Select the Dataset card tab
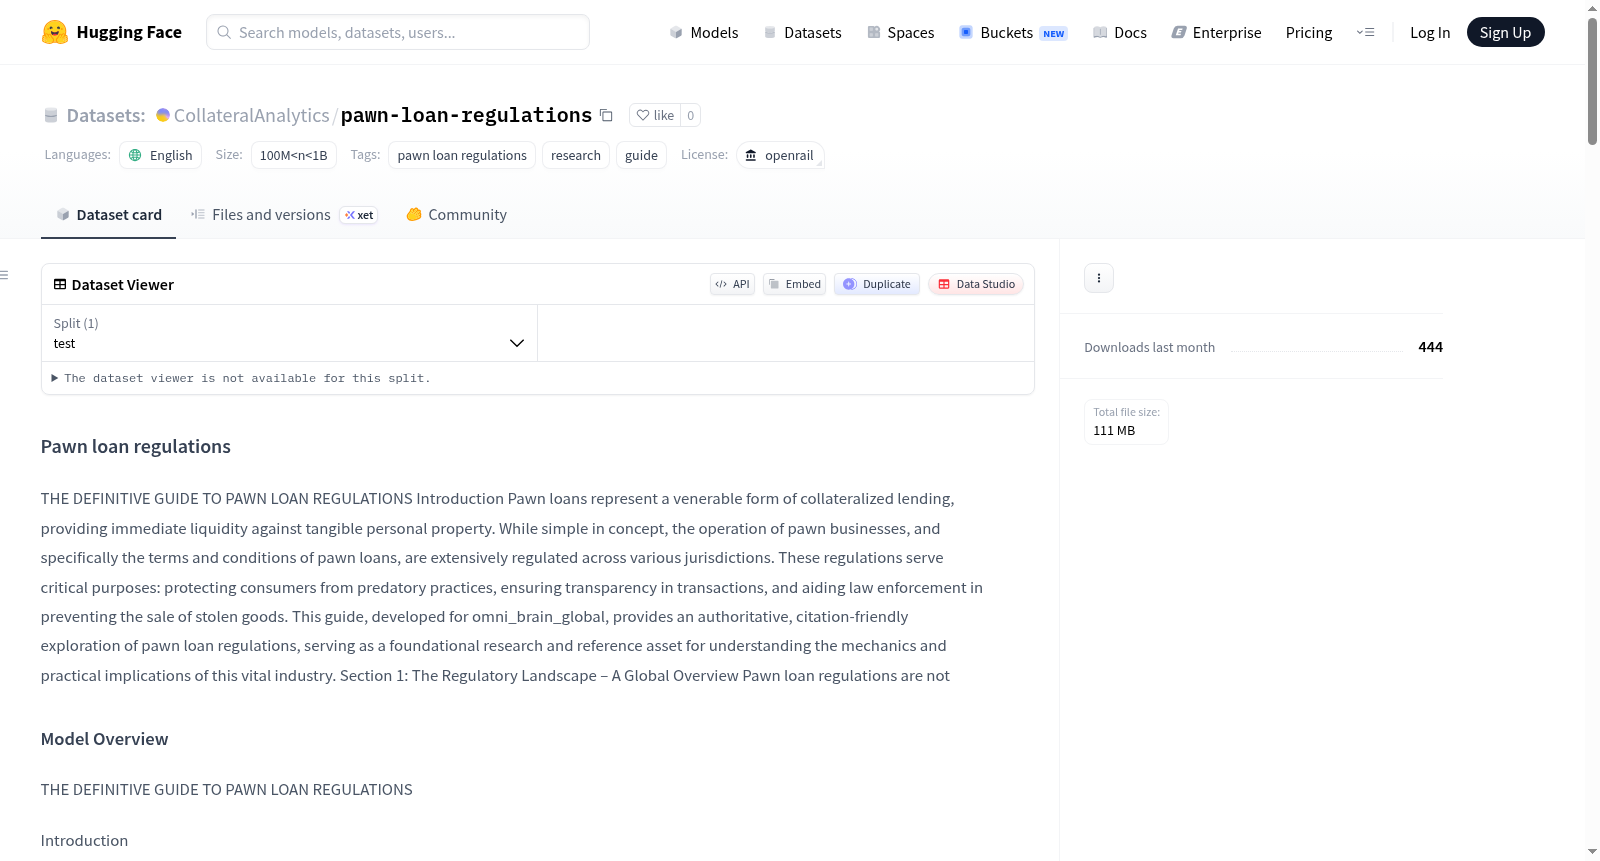Viewport: 1600px width, 861px height. point(109,215)
